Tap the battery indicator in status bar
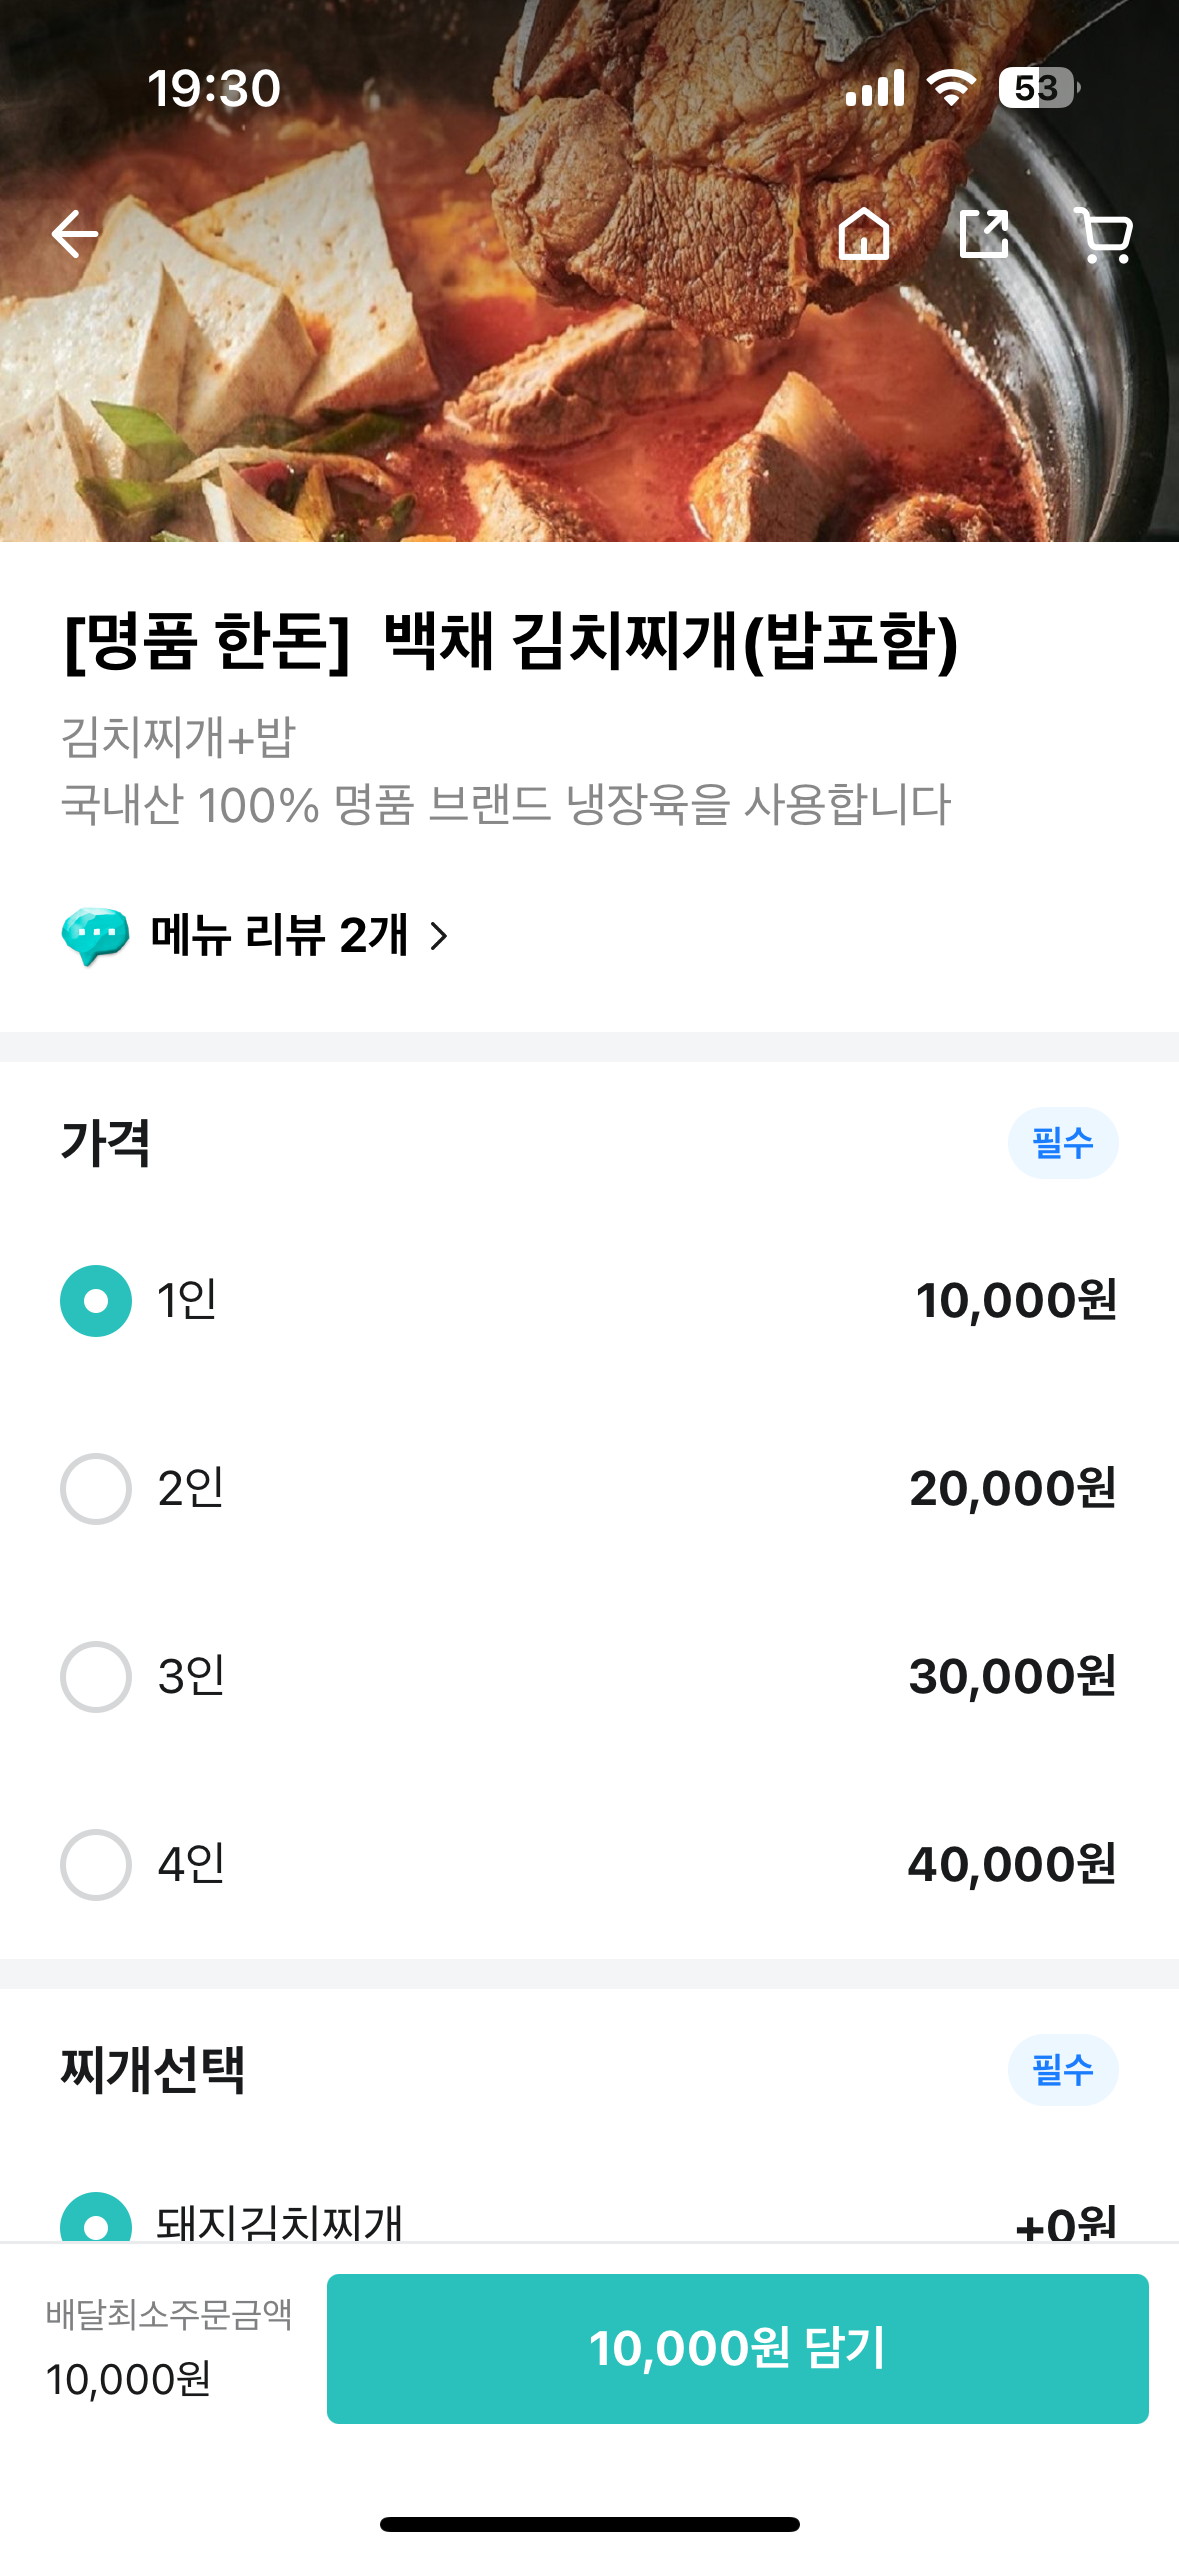This screenshot has height=2556, width=1179. 1039,88
